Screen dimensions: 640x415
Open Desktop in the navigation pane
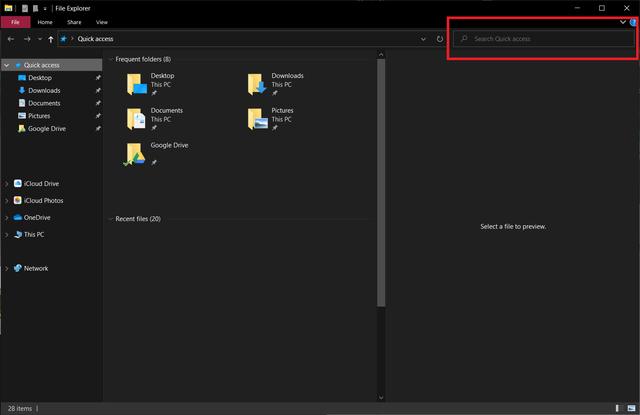pyautogui.click(x=40, y=78)
